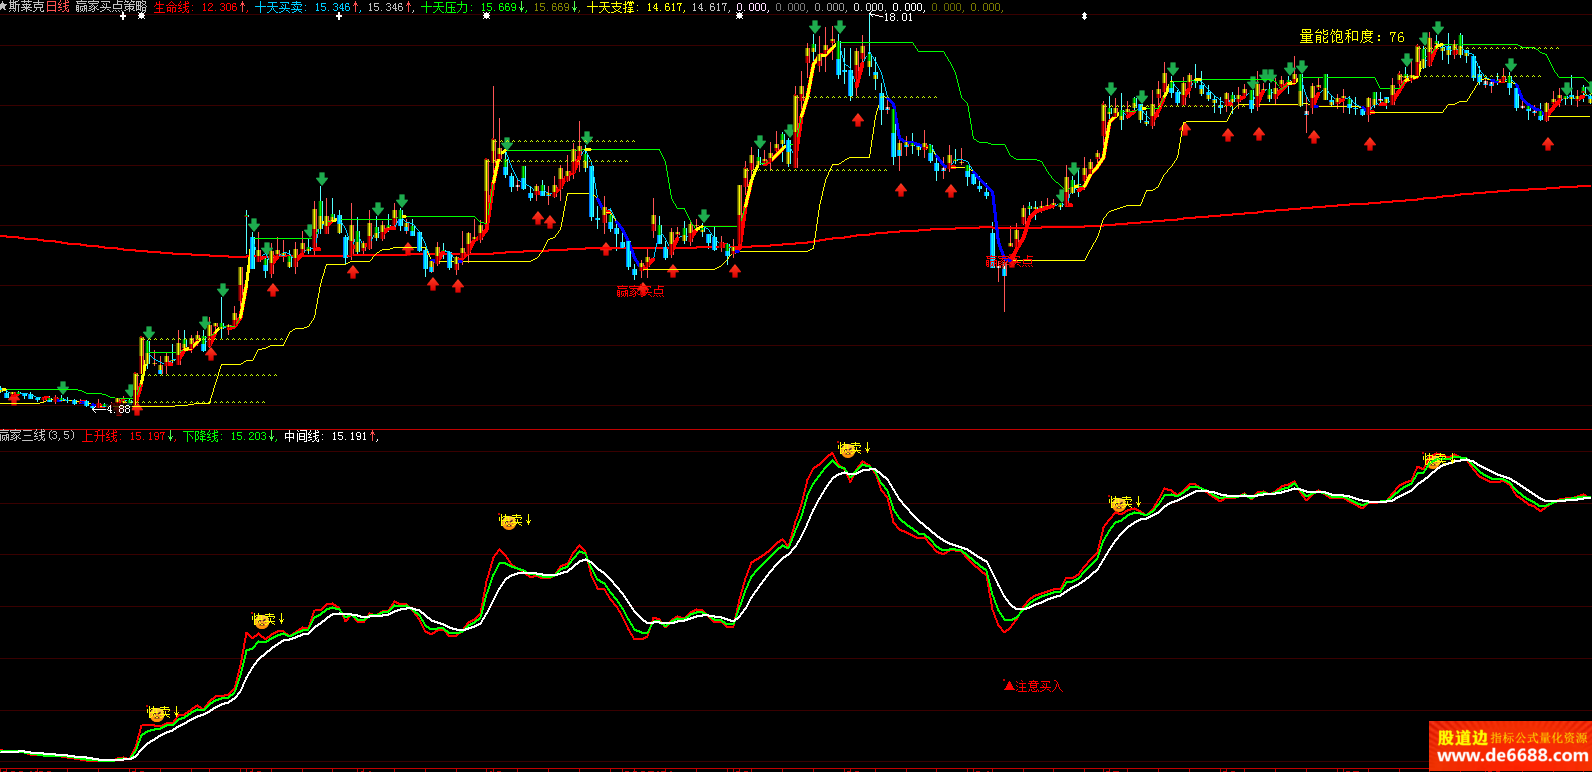
Task: Click the 生命线 legend label
Action: click(172, 7)
